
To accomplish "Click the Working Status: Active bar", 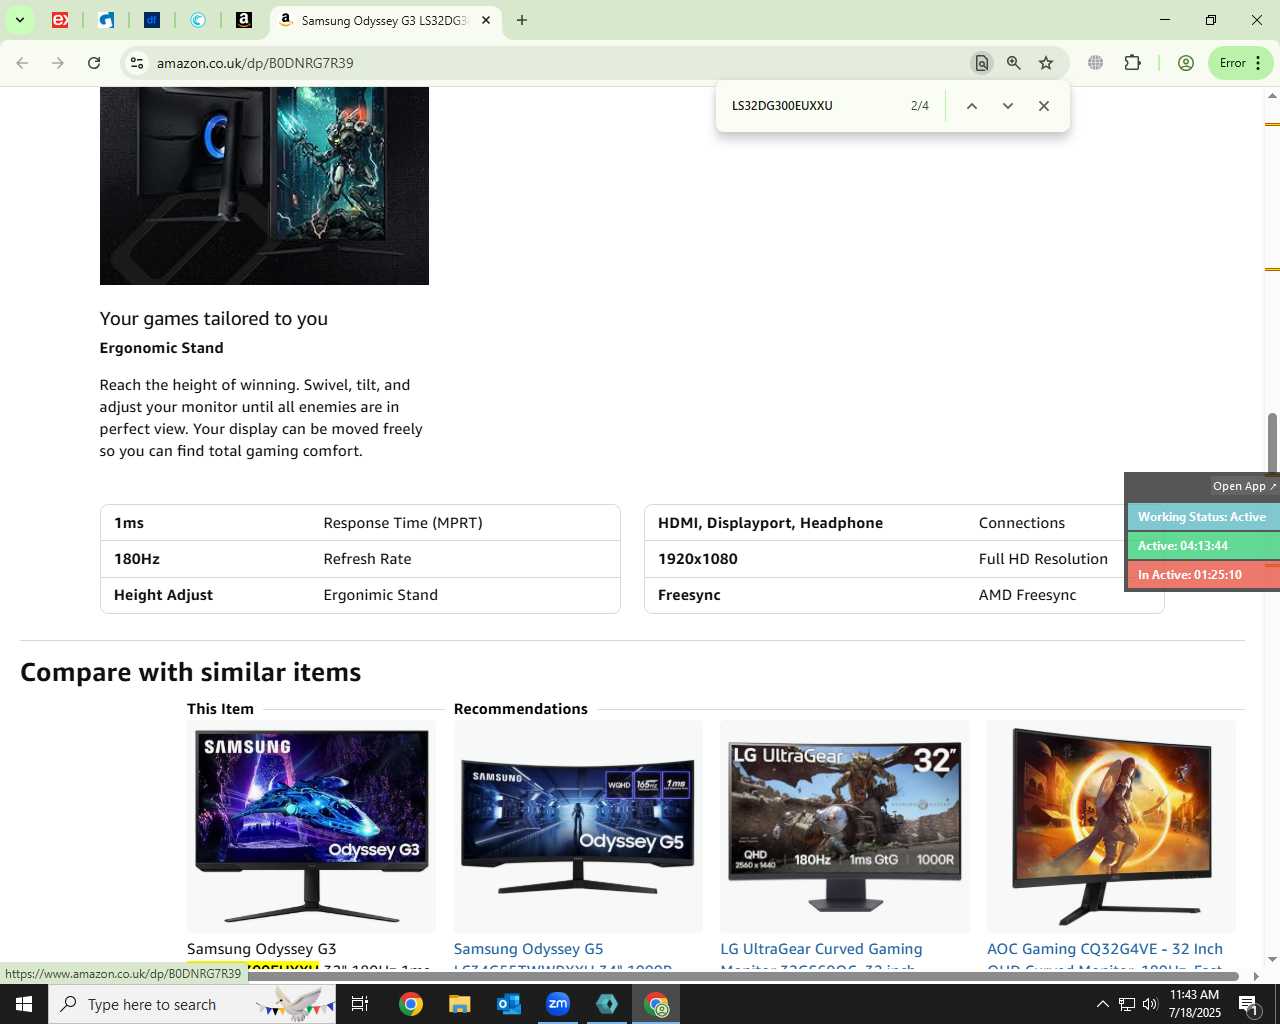I will click(x=1204, y=517).
